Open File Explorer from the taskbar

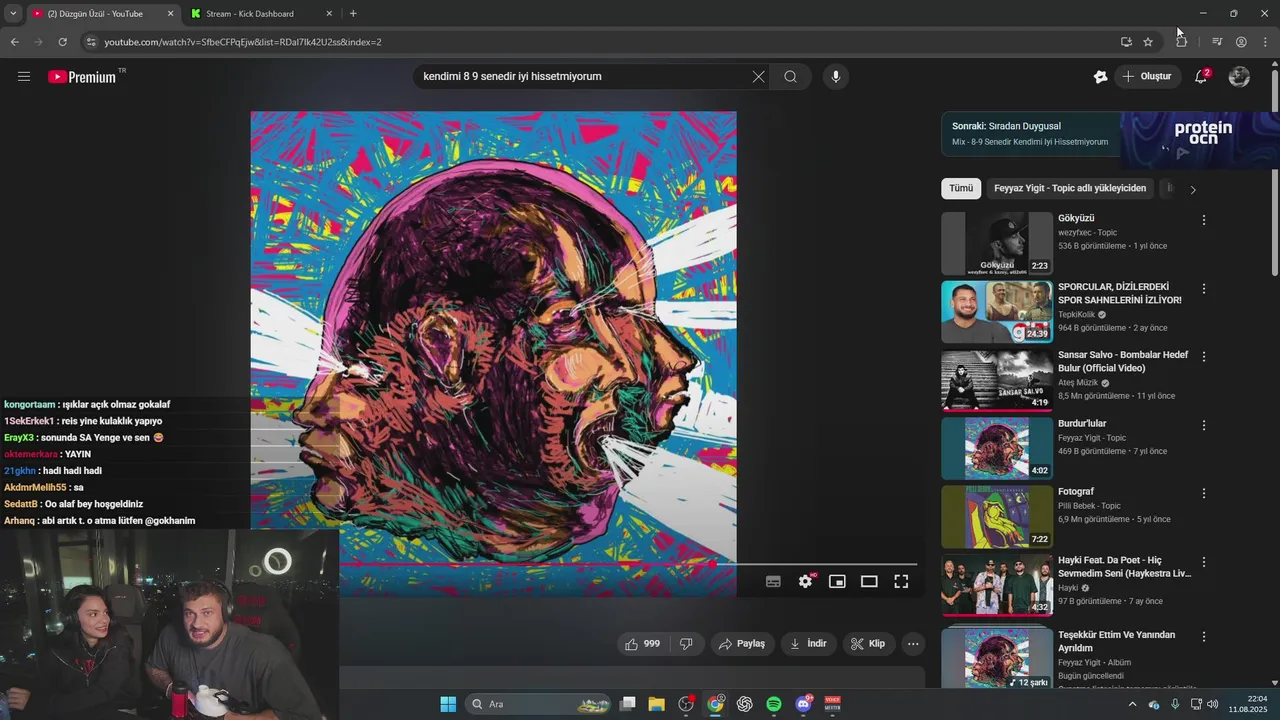coord(656,704)
